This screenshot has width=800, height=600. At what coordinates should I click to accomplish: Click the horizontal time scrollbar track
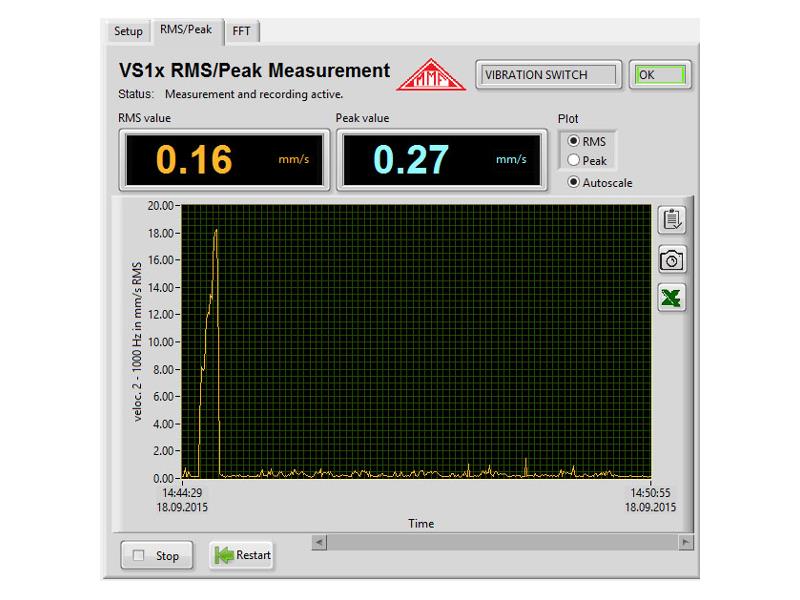point(503,542)
